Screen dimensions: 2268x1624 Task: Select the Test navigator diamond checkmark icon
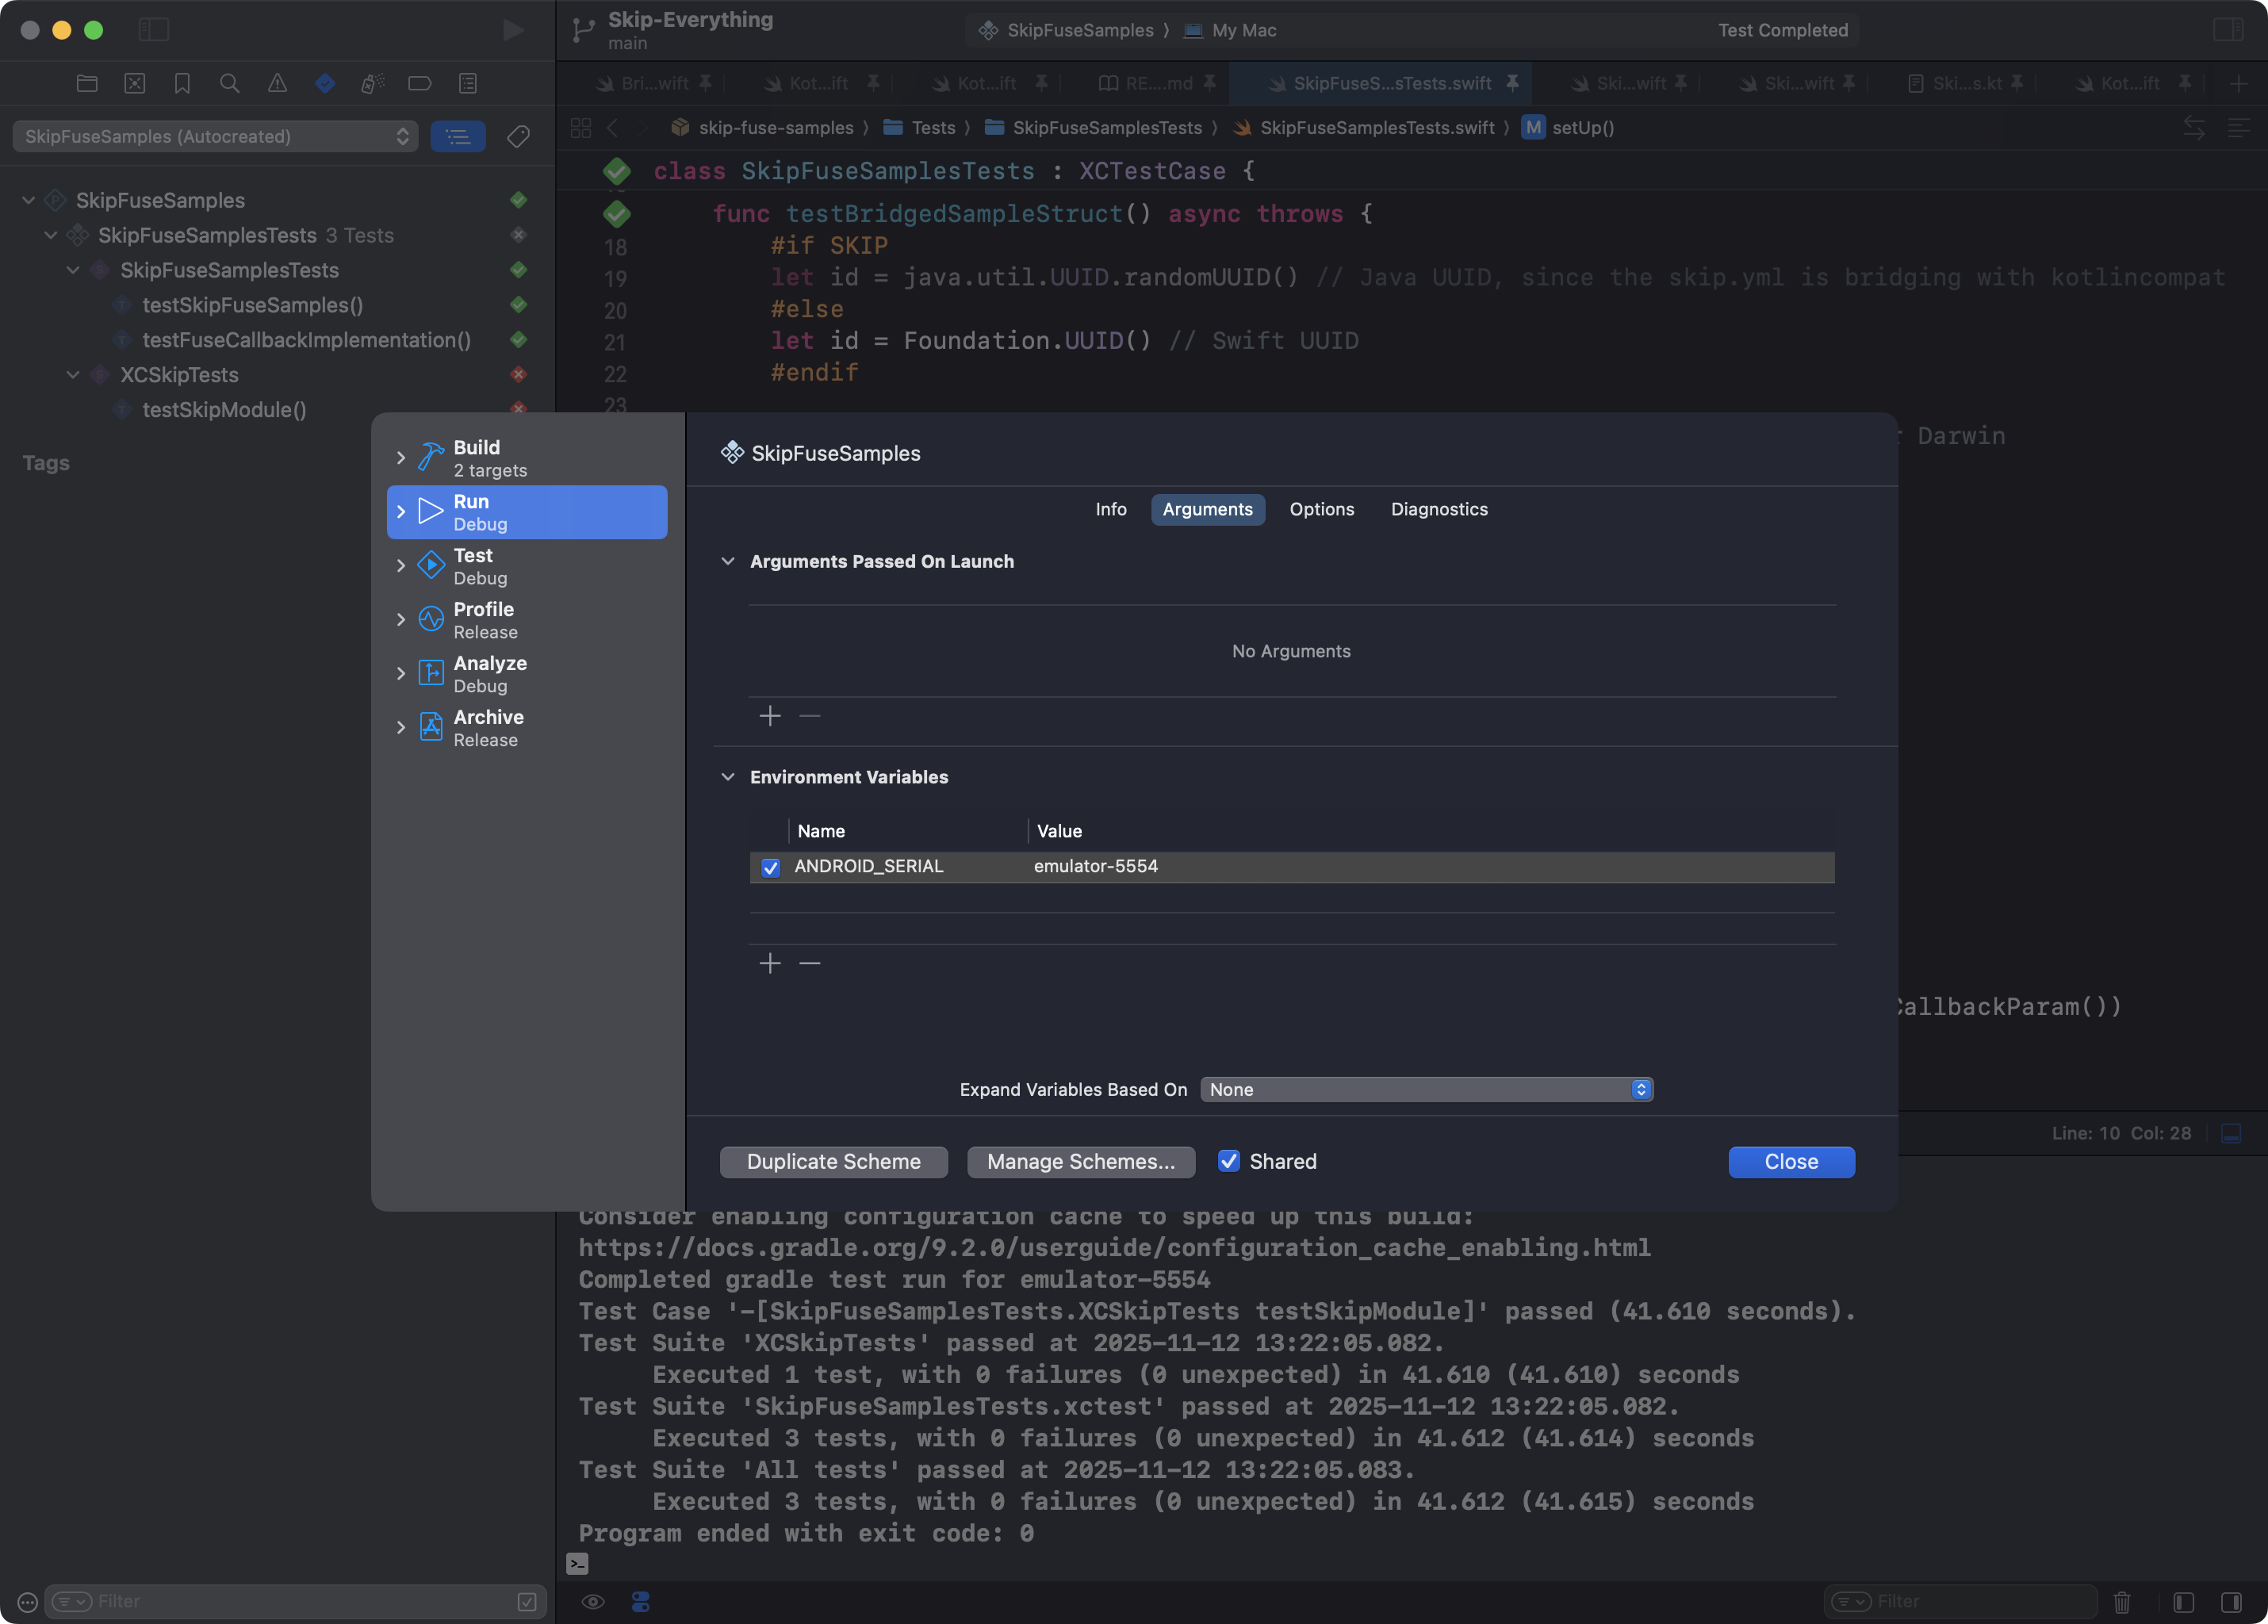pos(324,83)
